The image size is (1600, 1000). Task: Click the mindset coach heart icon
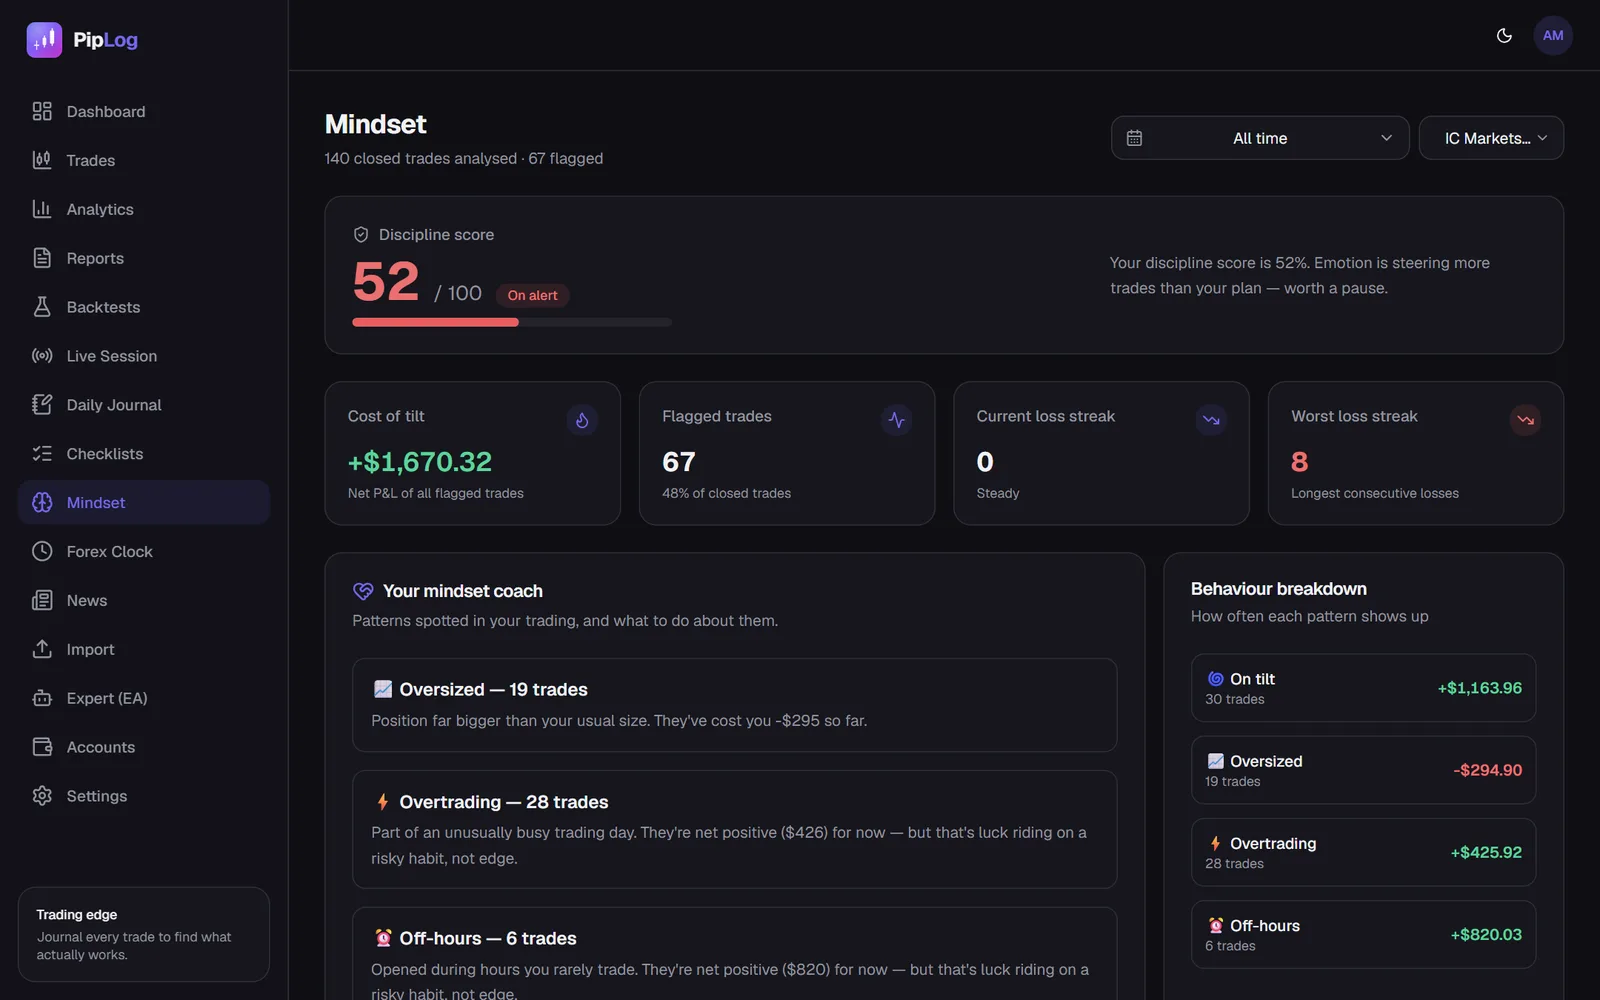(x=363, y=591)
